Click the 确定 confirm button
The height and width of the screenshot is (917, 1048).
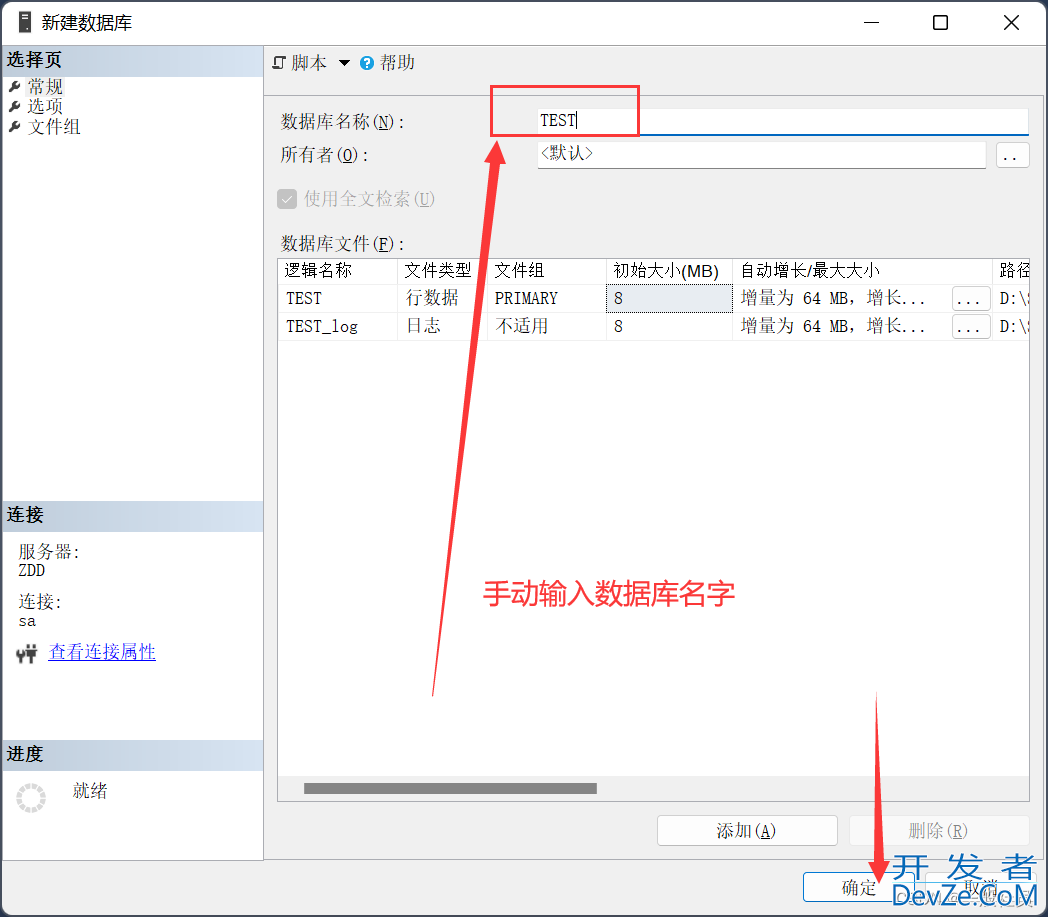tap(859, 887)
